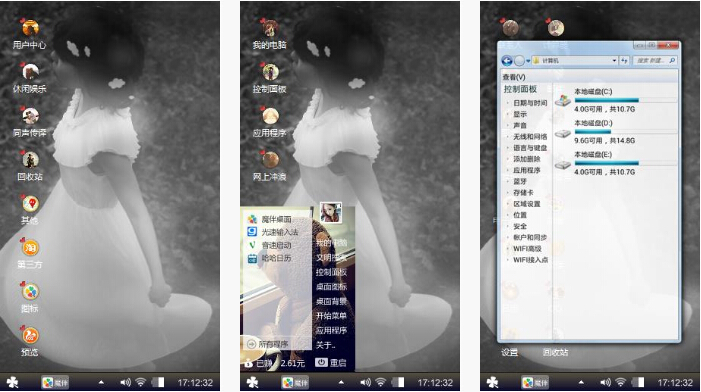Click the 重启 button in the start menu
This screenshot has width=701, height=392.
click(x=331, y=362)
